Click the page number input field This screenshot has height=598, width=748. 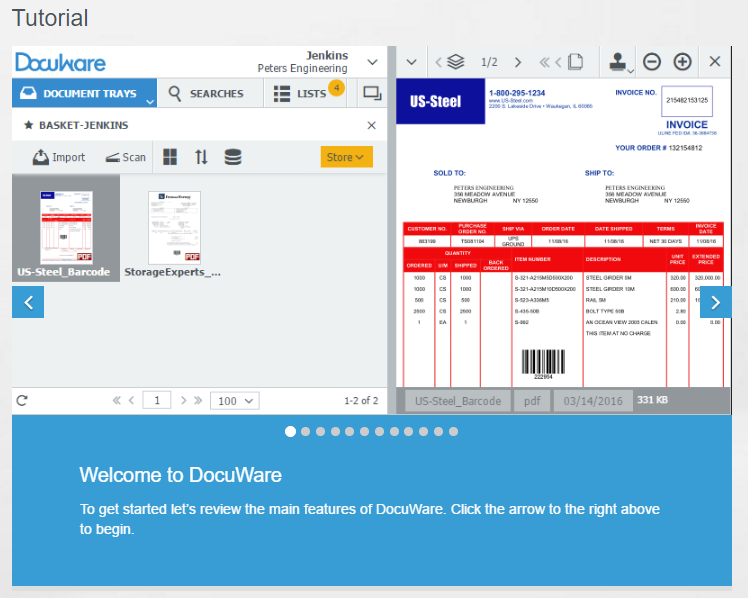point(157,401)
